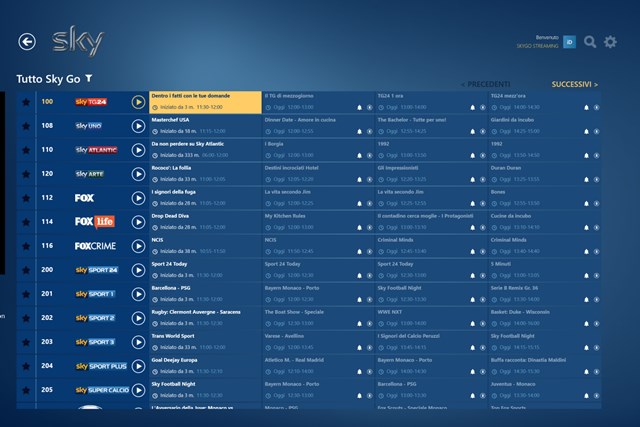Play channel 200 Sky Sport 24

click(x=138, y=270)
